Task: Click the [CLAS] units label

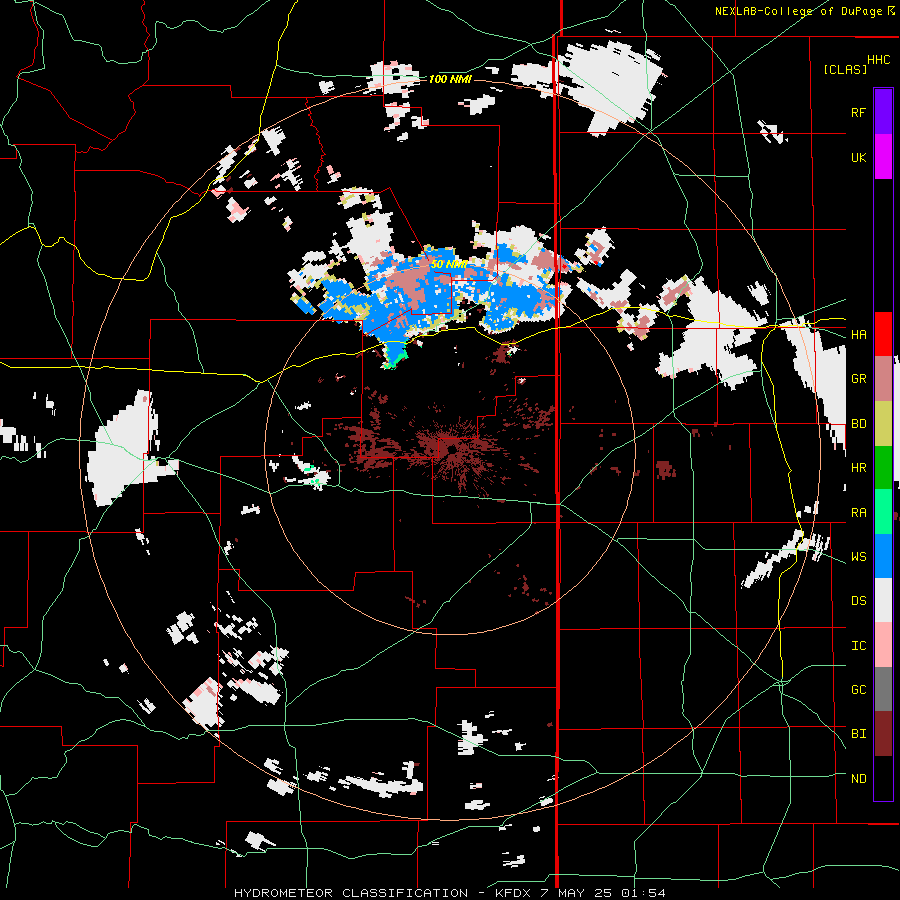Action: click(x=845, y=69)
